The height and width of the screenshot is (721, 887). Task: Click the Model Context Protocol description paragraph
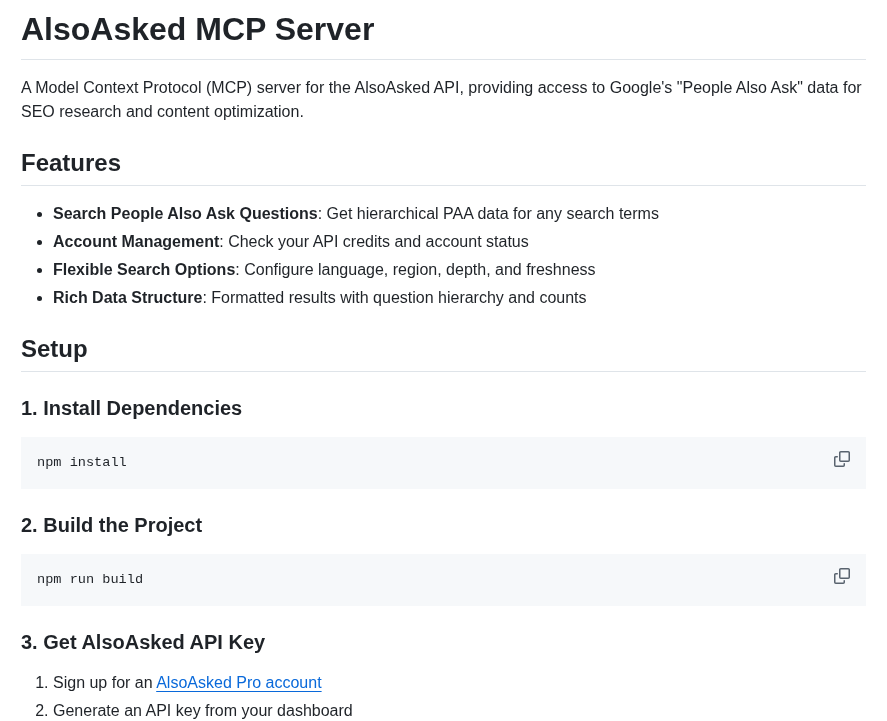click(441, 100)
